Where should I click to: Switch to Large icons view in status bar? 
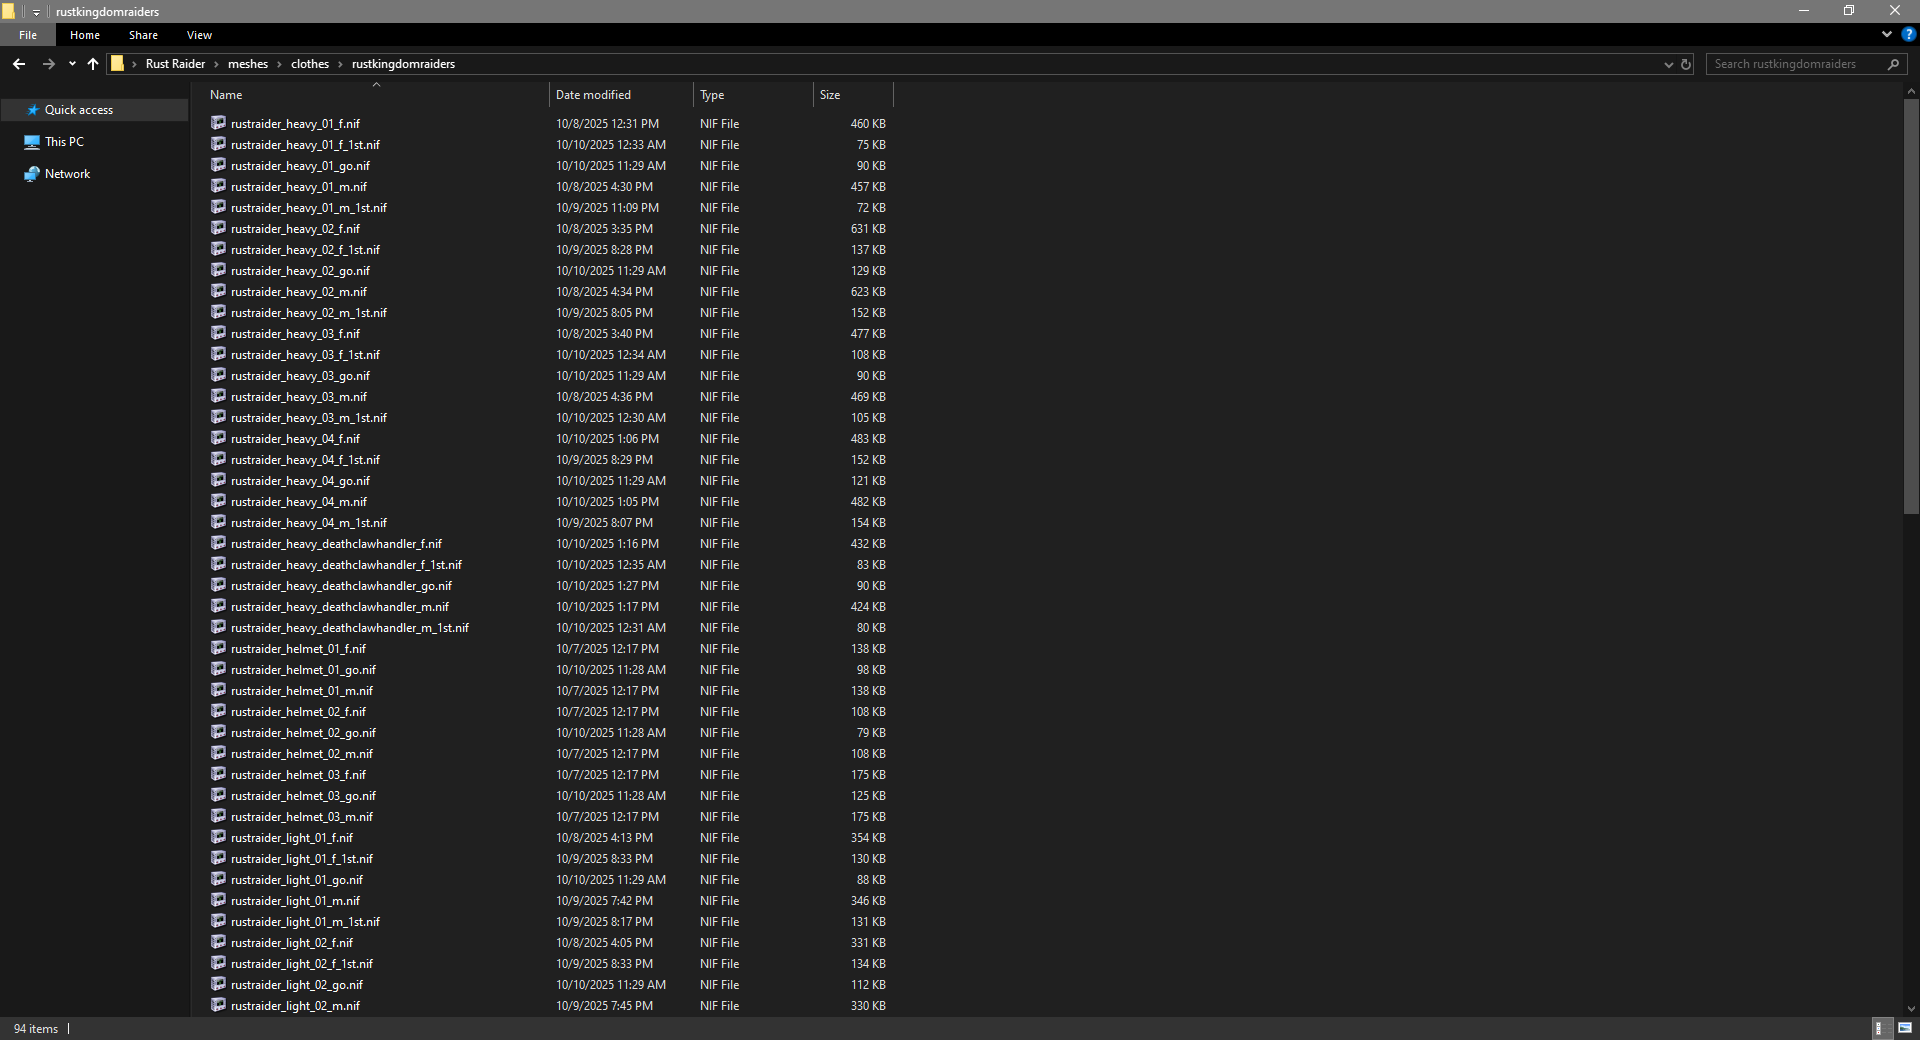[1905, 1028]
